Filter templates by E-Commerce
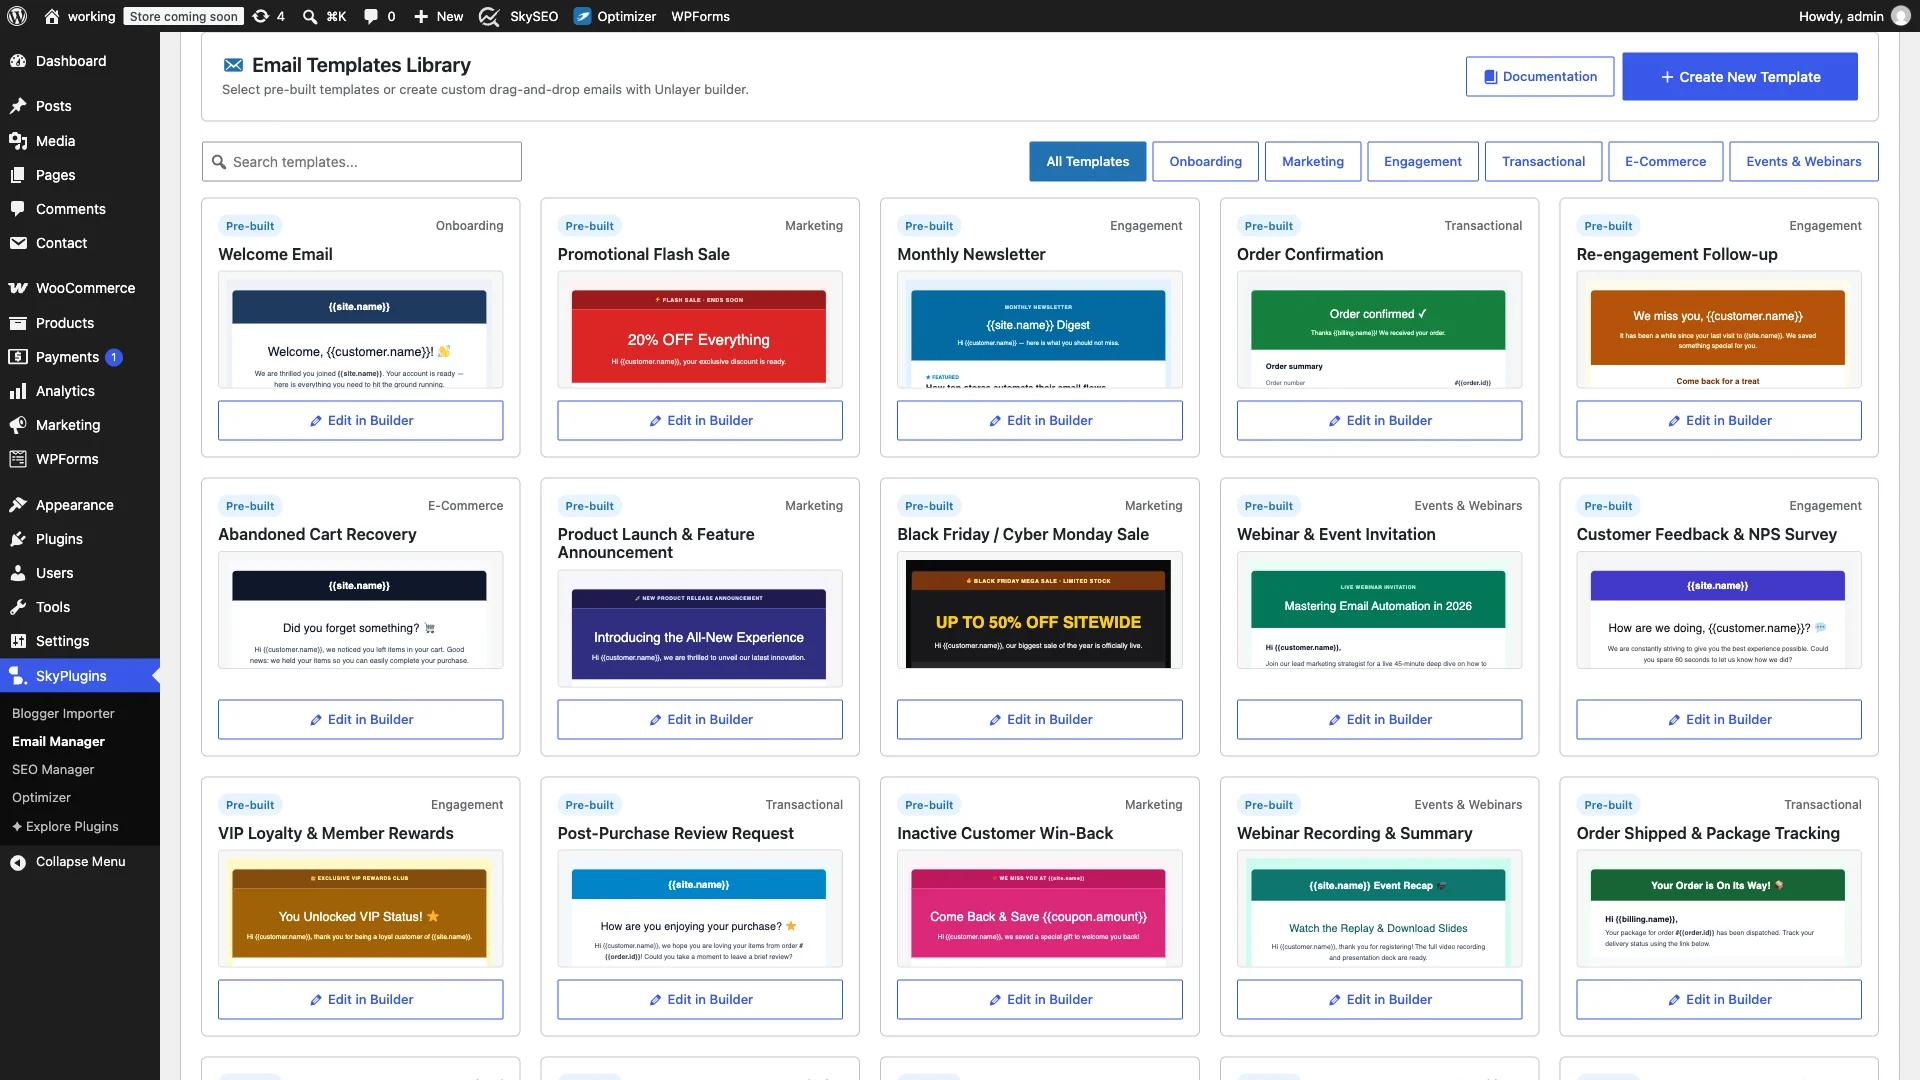Screen dimensions: 1920x1080 tap(1665, 161)
